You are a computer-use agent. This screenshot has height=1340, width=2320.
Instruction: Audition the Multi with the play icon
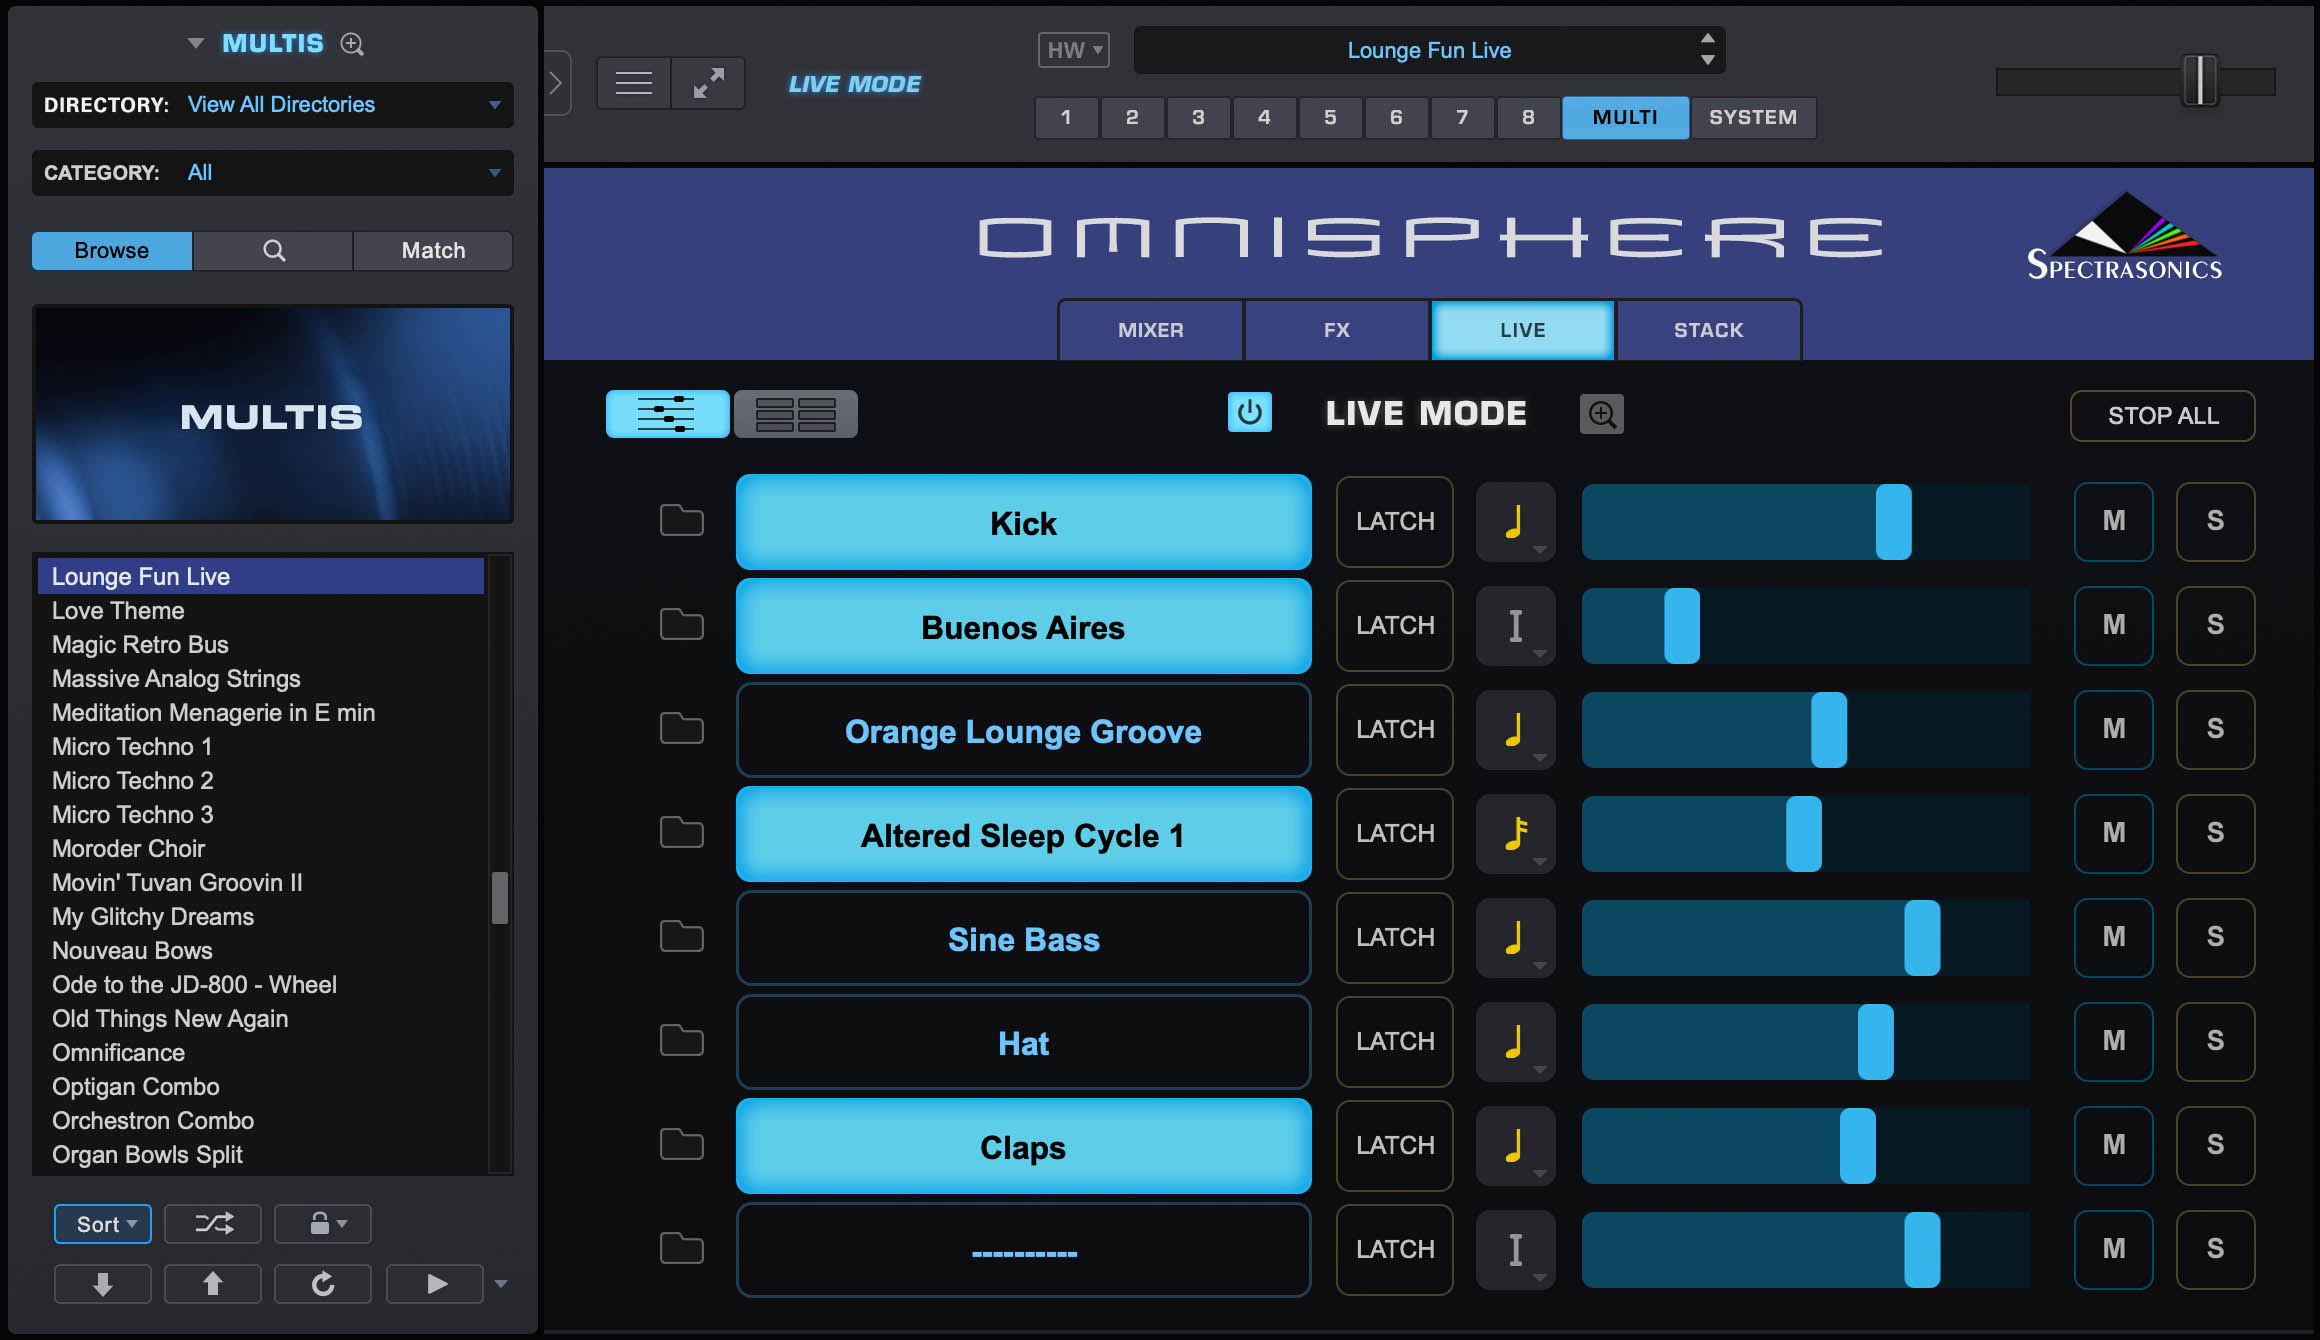(434, 1283)
